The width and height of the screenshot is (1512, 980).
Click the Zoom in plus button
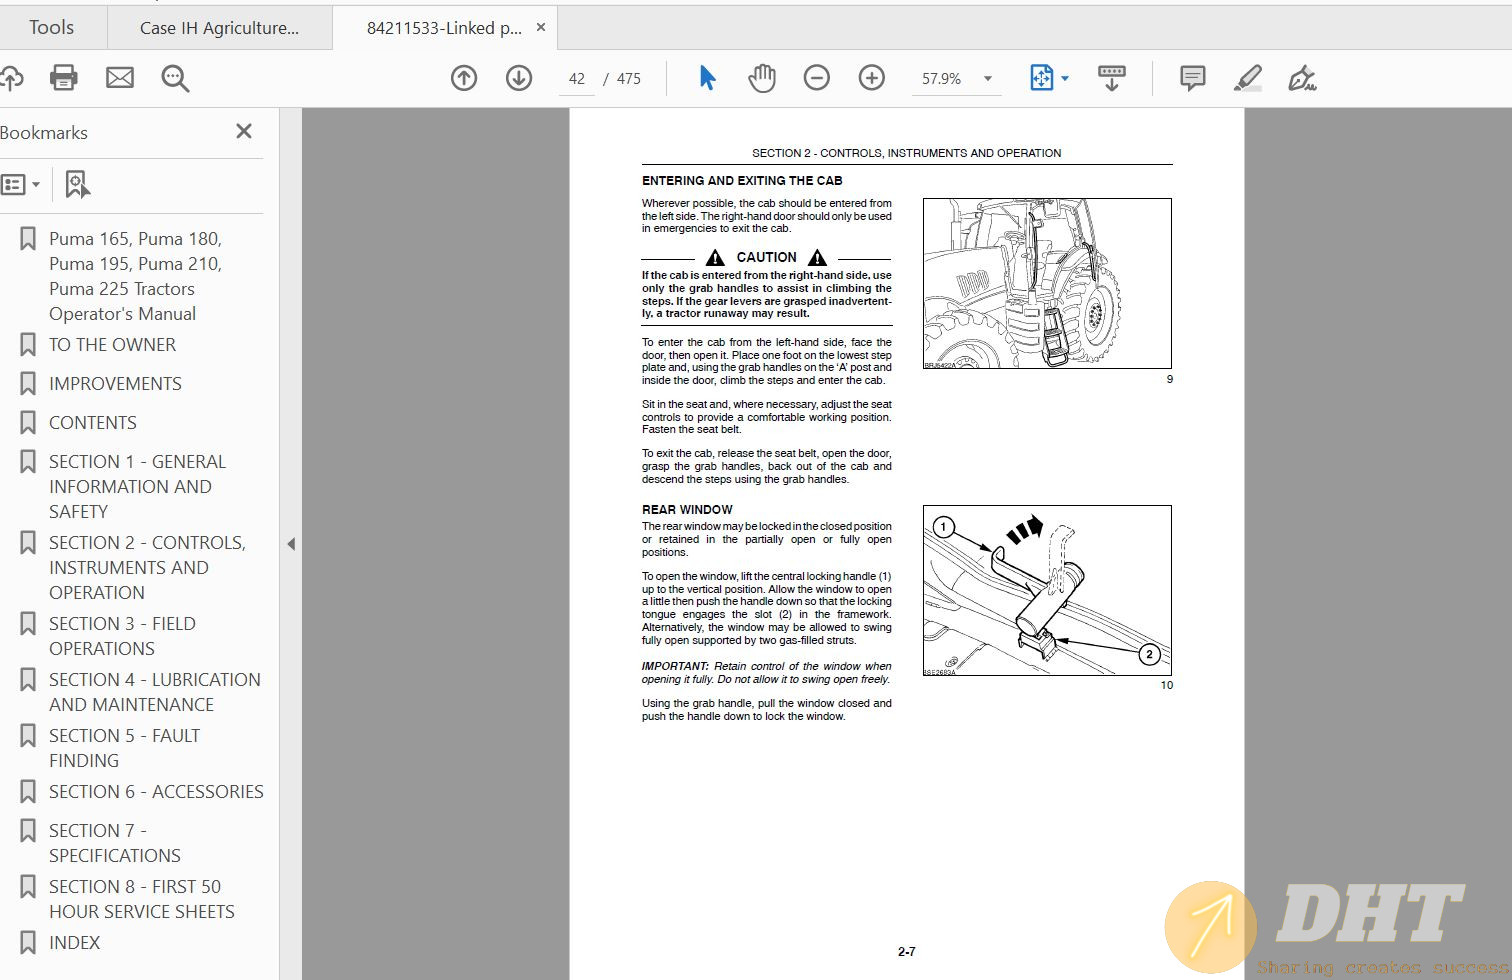pyautogui.click(x=872, y=78)
